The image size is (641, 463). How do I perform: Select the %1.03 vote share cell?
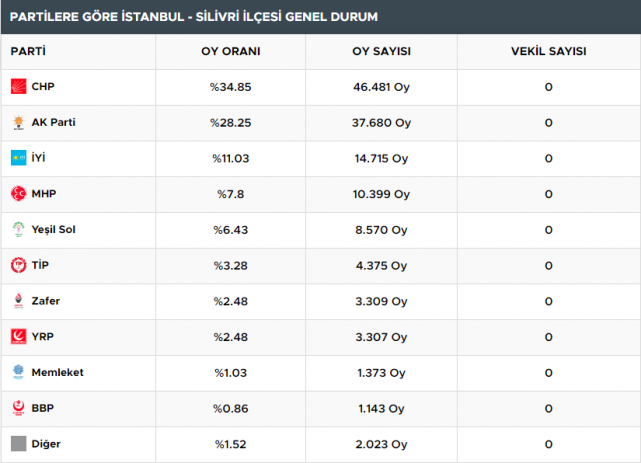tap(231, 373)
